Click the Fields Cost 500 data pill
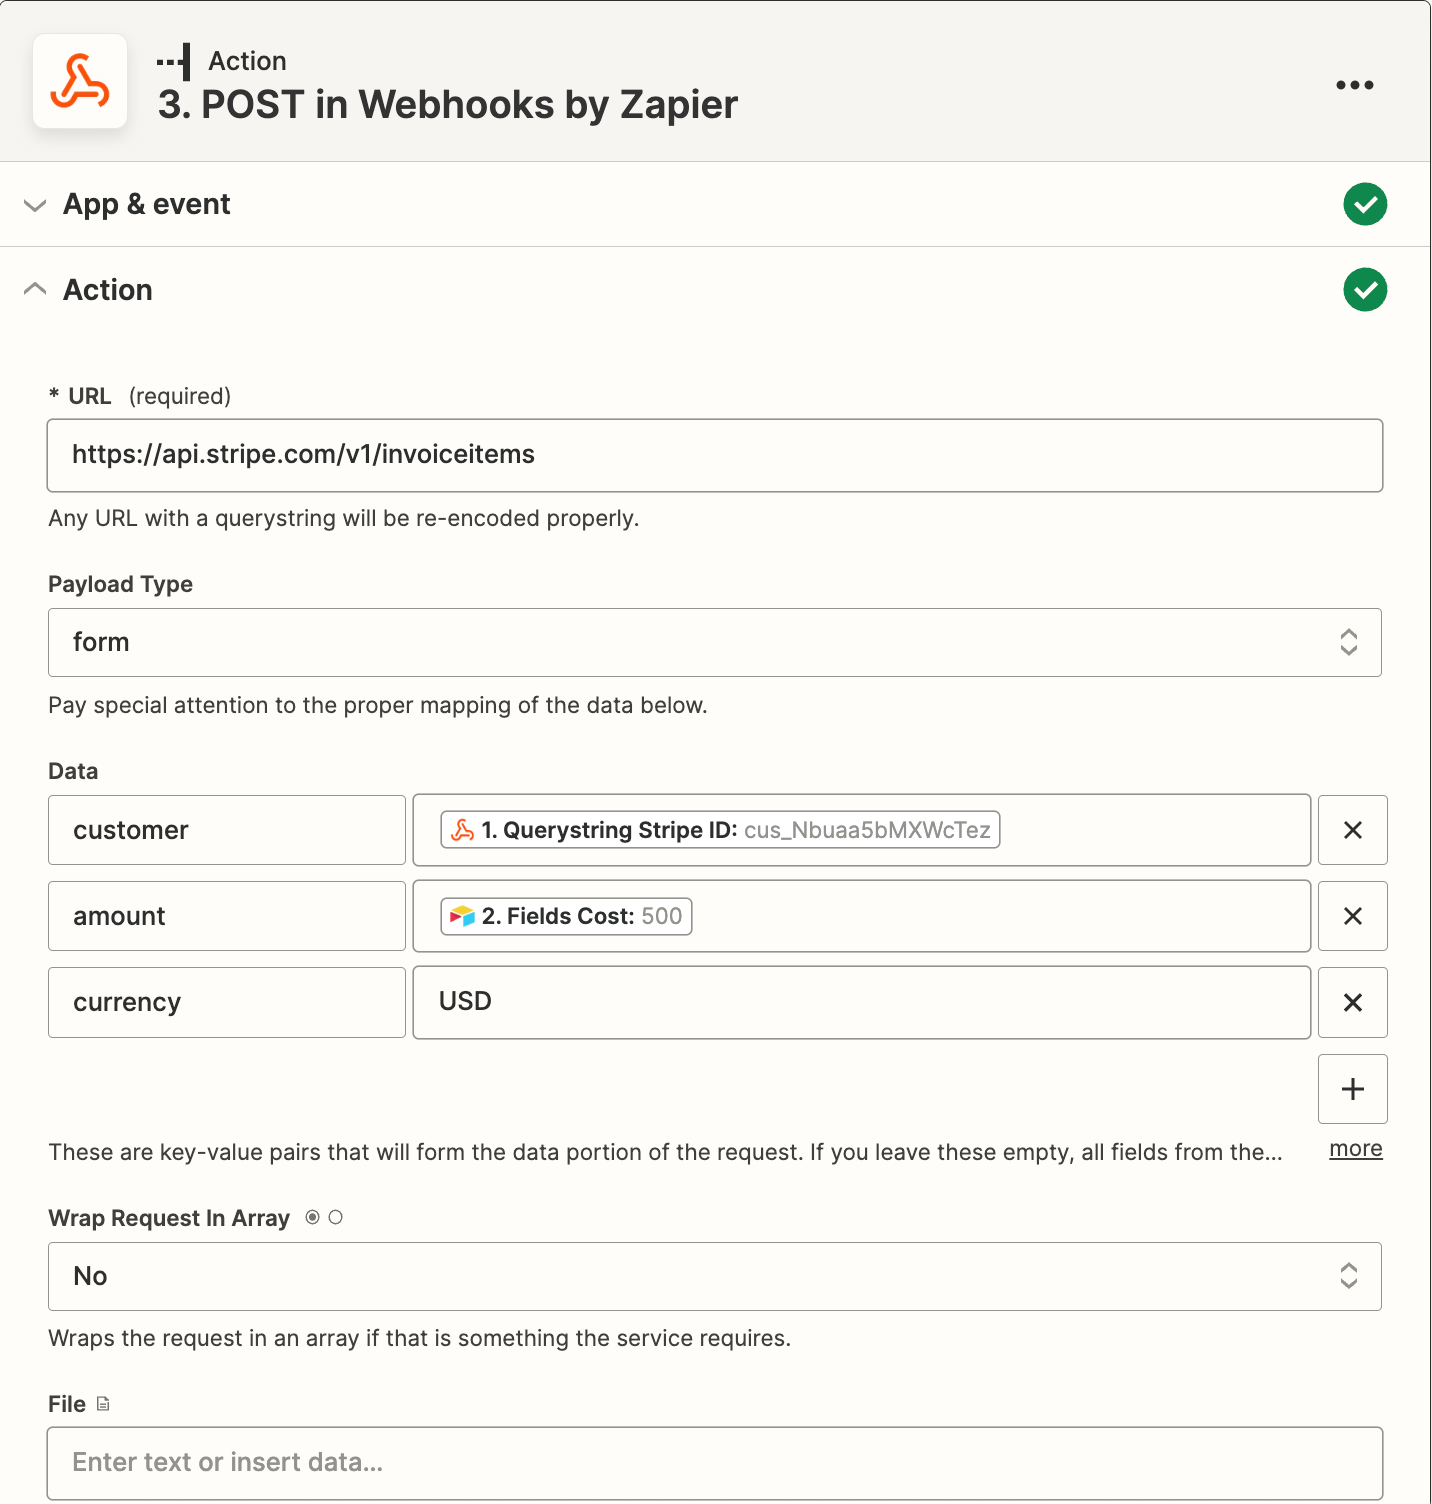Viewport: 1432px width, 1504px height. click(566, 916)
